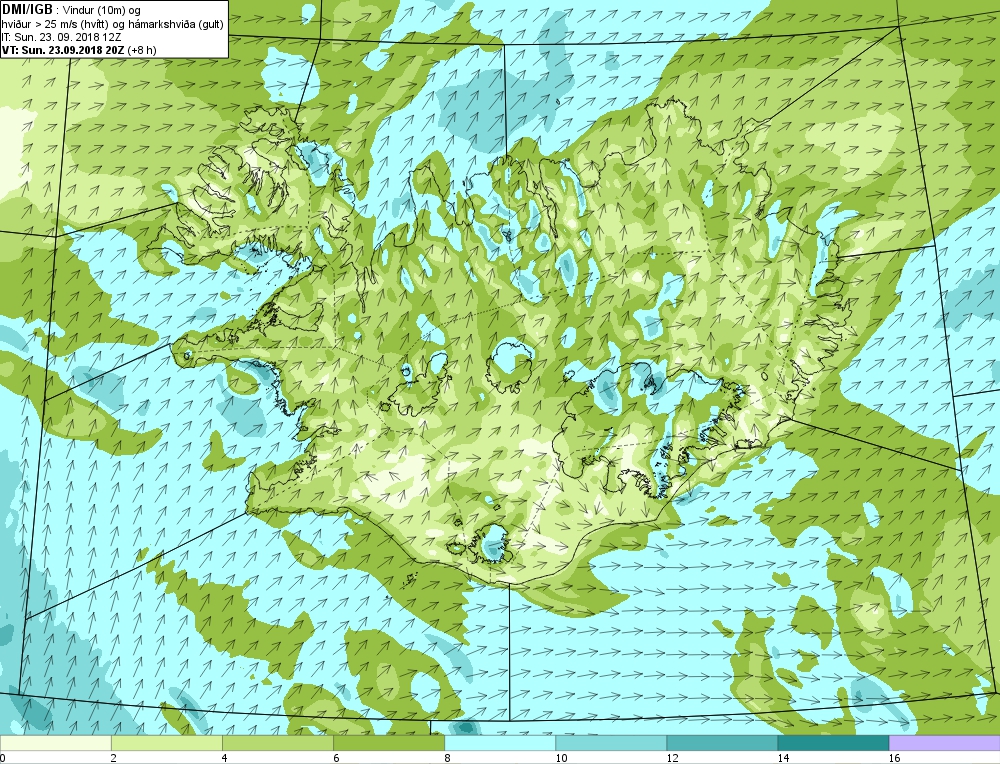Click the legend scale label '4'
1000x764 pixels.
pyautogui.click(x=225, y=758)
